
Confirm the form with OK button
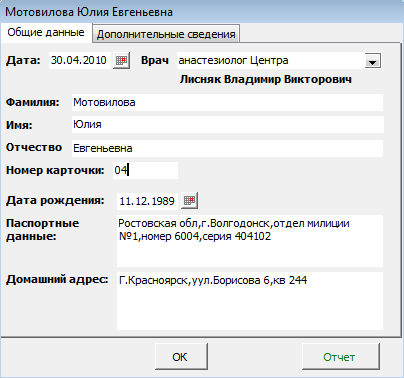point(181,357)
